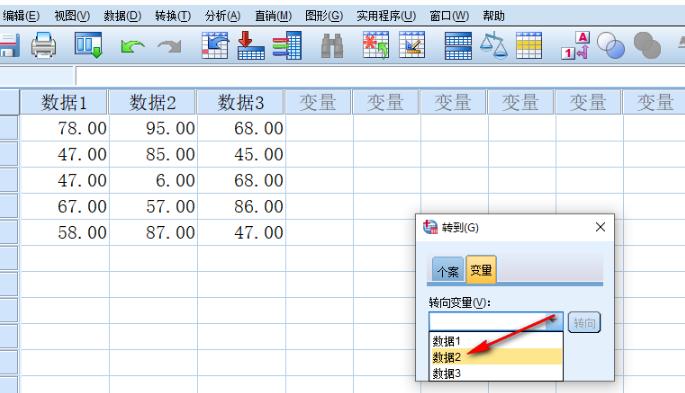The image size is (685, 393).
Task: Click cell value 86.00
Action: [x=242, y=207]
